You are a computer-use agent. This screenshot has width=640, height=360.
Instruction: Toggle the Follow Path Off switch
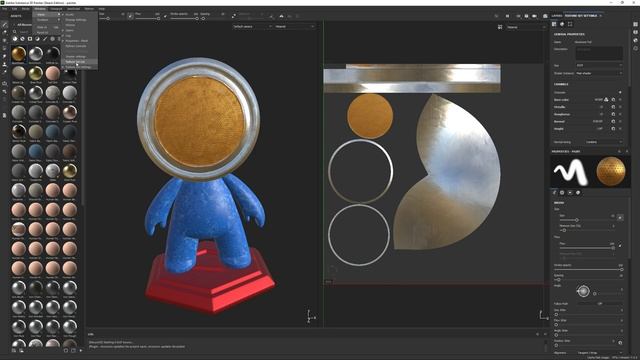tap(599, 304)
